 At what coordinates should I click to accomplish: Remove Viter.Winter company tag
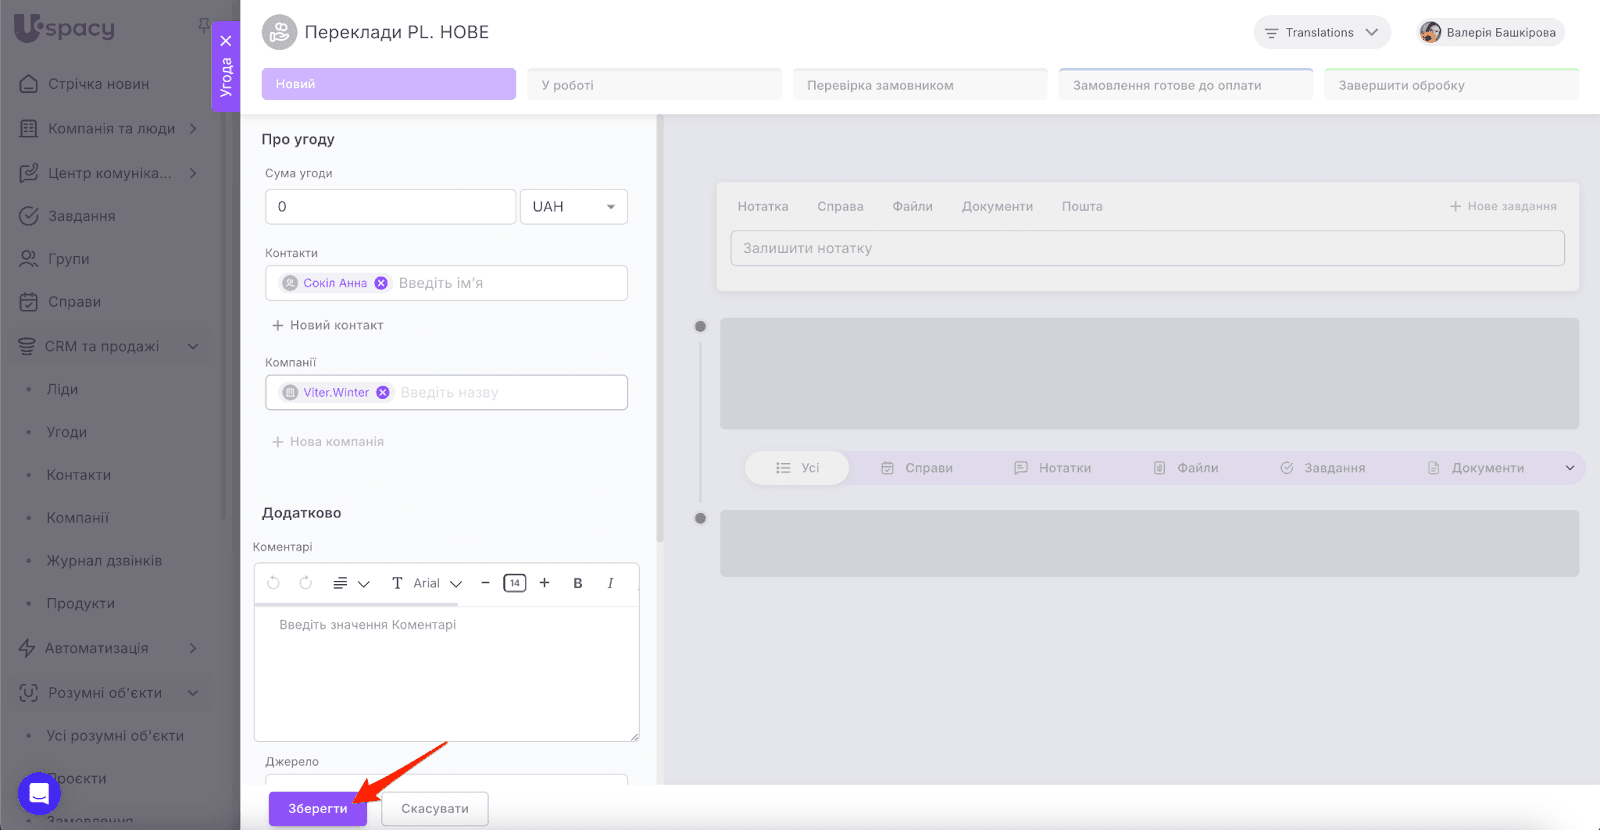382,393
